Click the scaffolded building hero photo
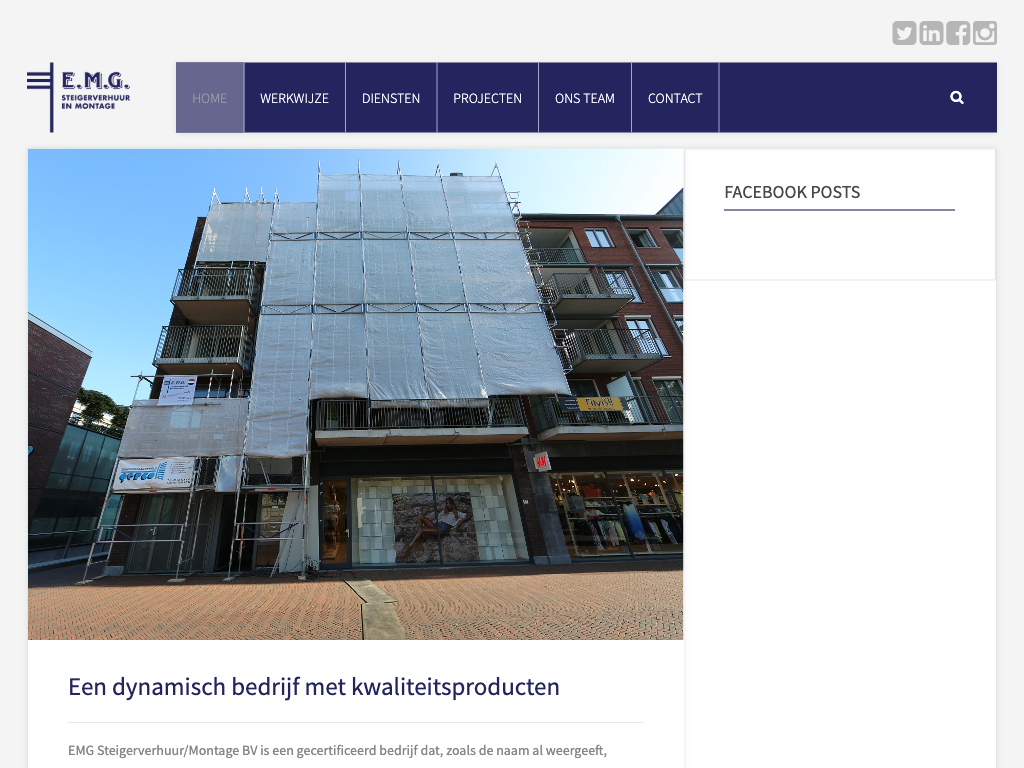Screen dimensions: 1024x768 pyautogui.click(x=355, y=394)
